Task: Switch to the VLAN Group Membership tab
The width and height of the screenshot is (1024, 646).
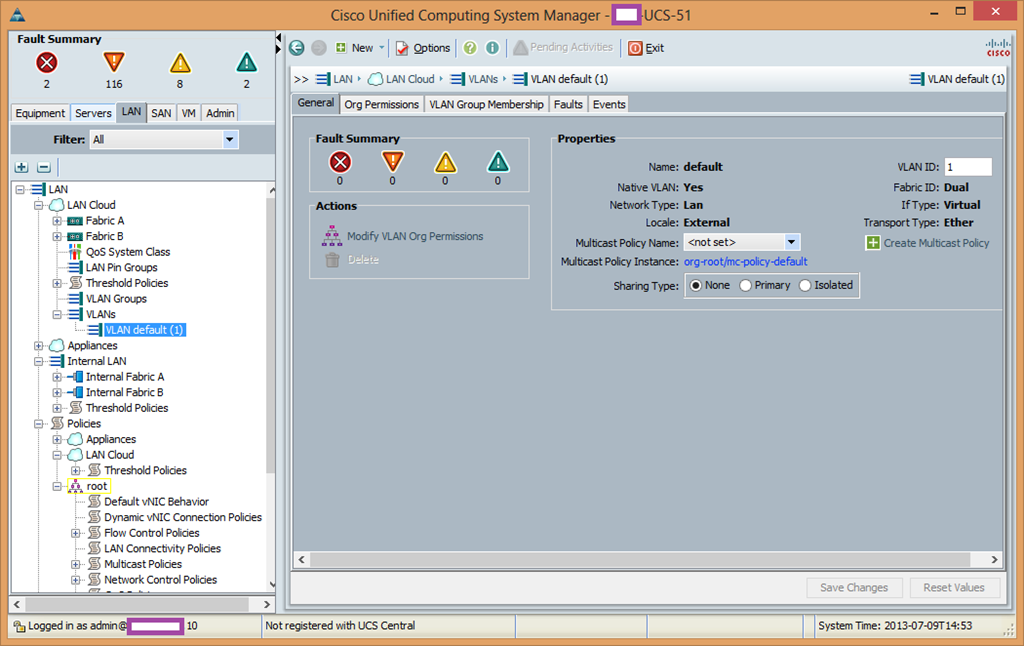Action: coord(486,104)
